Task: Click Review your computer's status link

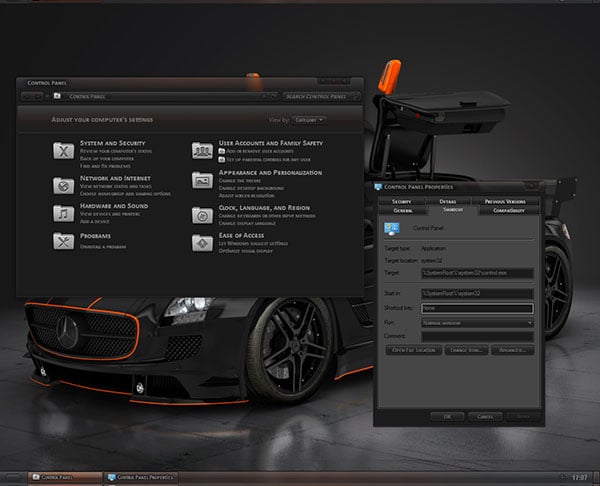Action: click(116, 151)
